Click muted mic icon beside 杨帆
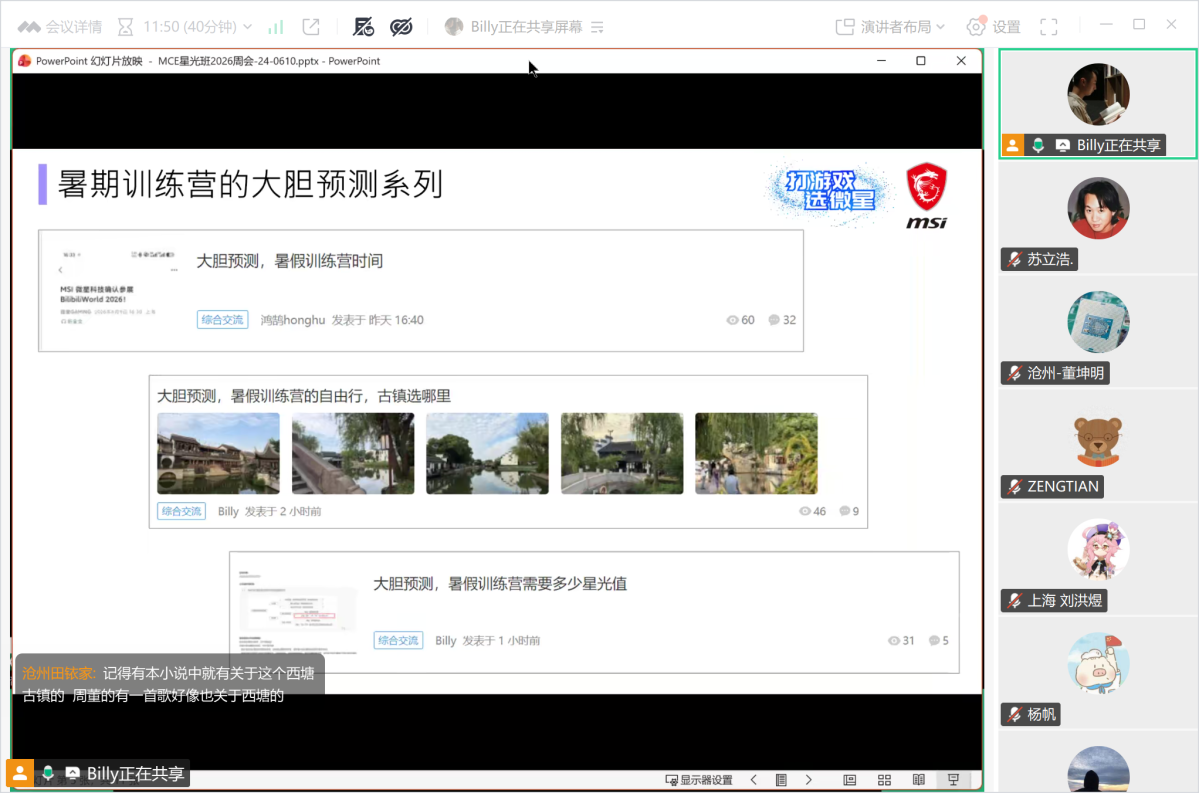The width and height of the screenshot is (1199, 793). pyautogui.click(x=1014, y=714)
